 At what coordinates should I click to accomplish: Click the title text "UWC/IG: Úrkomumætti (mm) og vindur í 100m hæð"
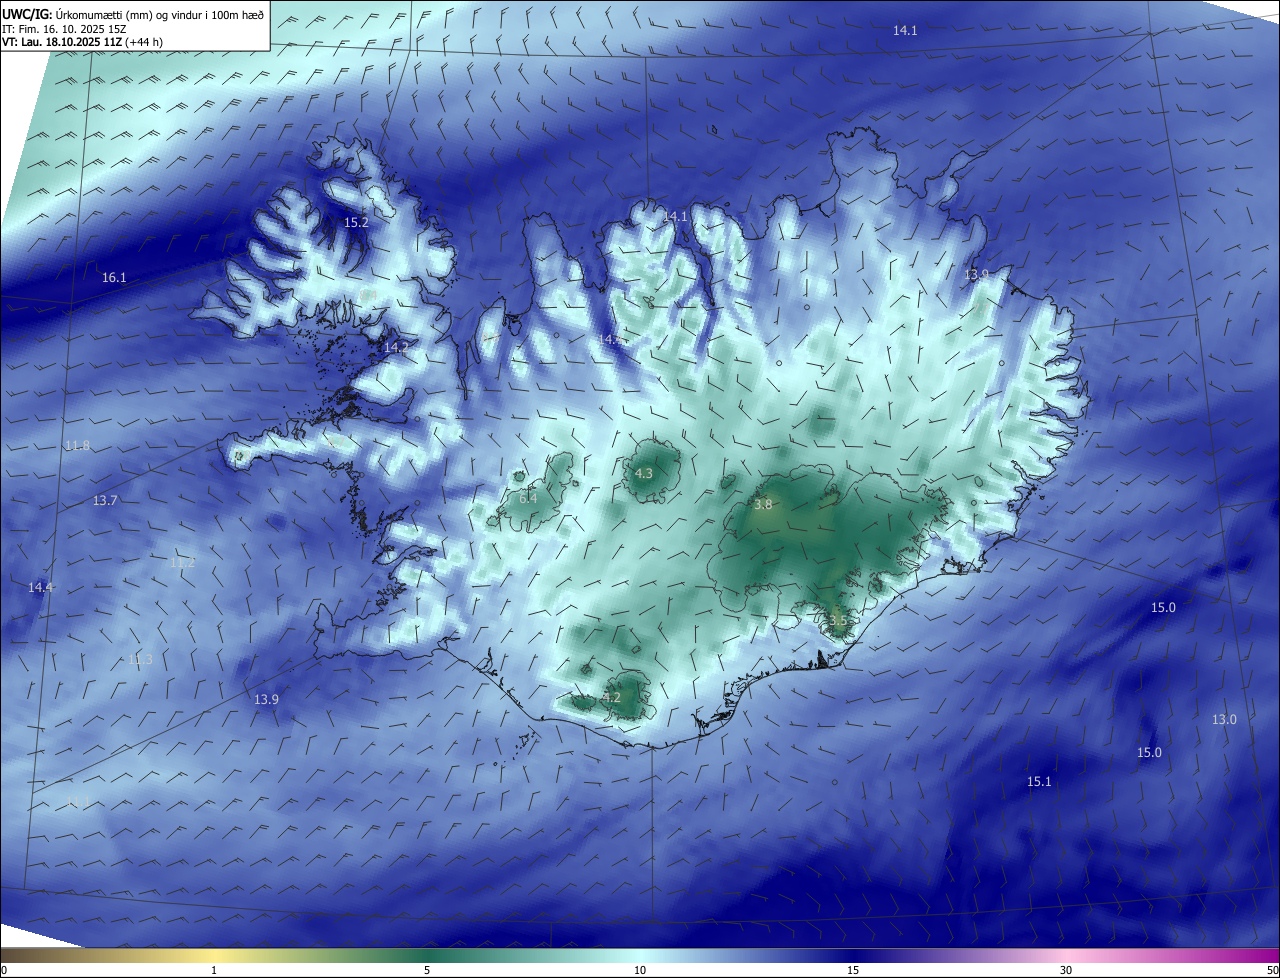click(x=133, y=14)
